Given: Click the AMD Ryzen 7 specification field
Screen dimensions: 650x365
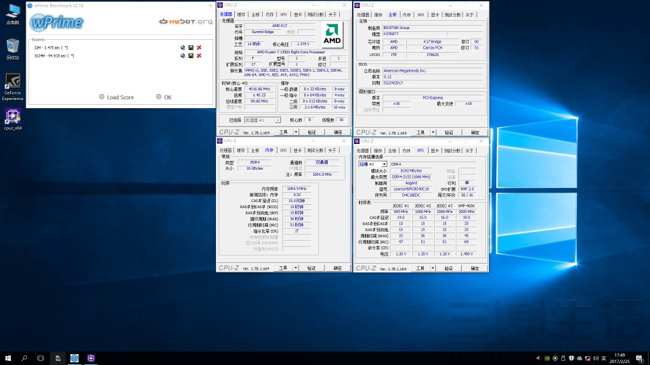Looking at the screenshot, I should point(296,52).
